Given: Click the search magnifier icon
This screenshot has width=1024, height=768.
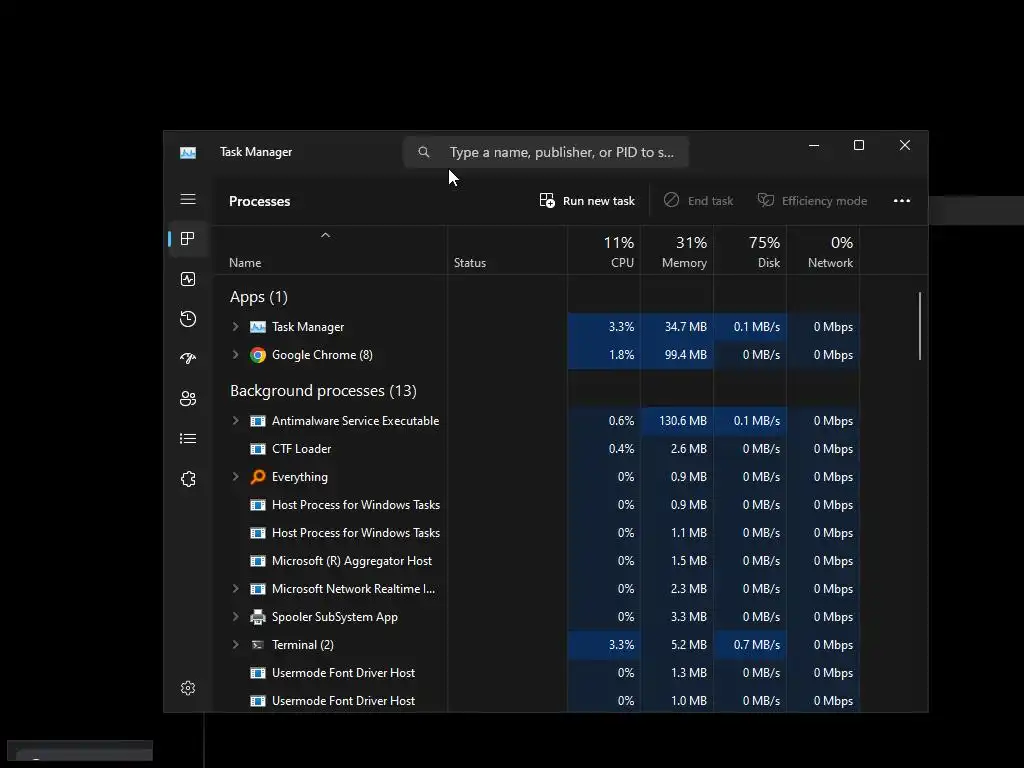Looking at the screenshot, I should 424,152.
